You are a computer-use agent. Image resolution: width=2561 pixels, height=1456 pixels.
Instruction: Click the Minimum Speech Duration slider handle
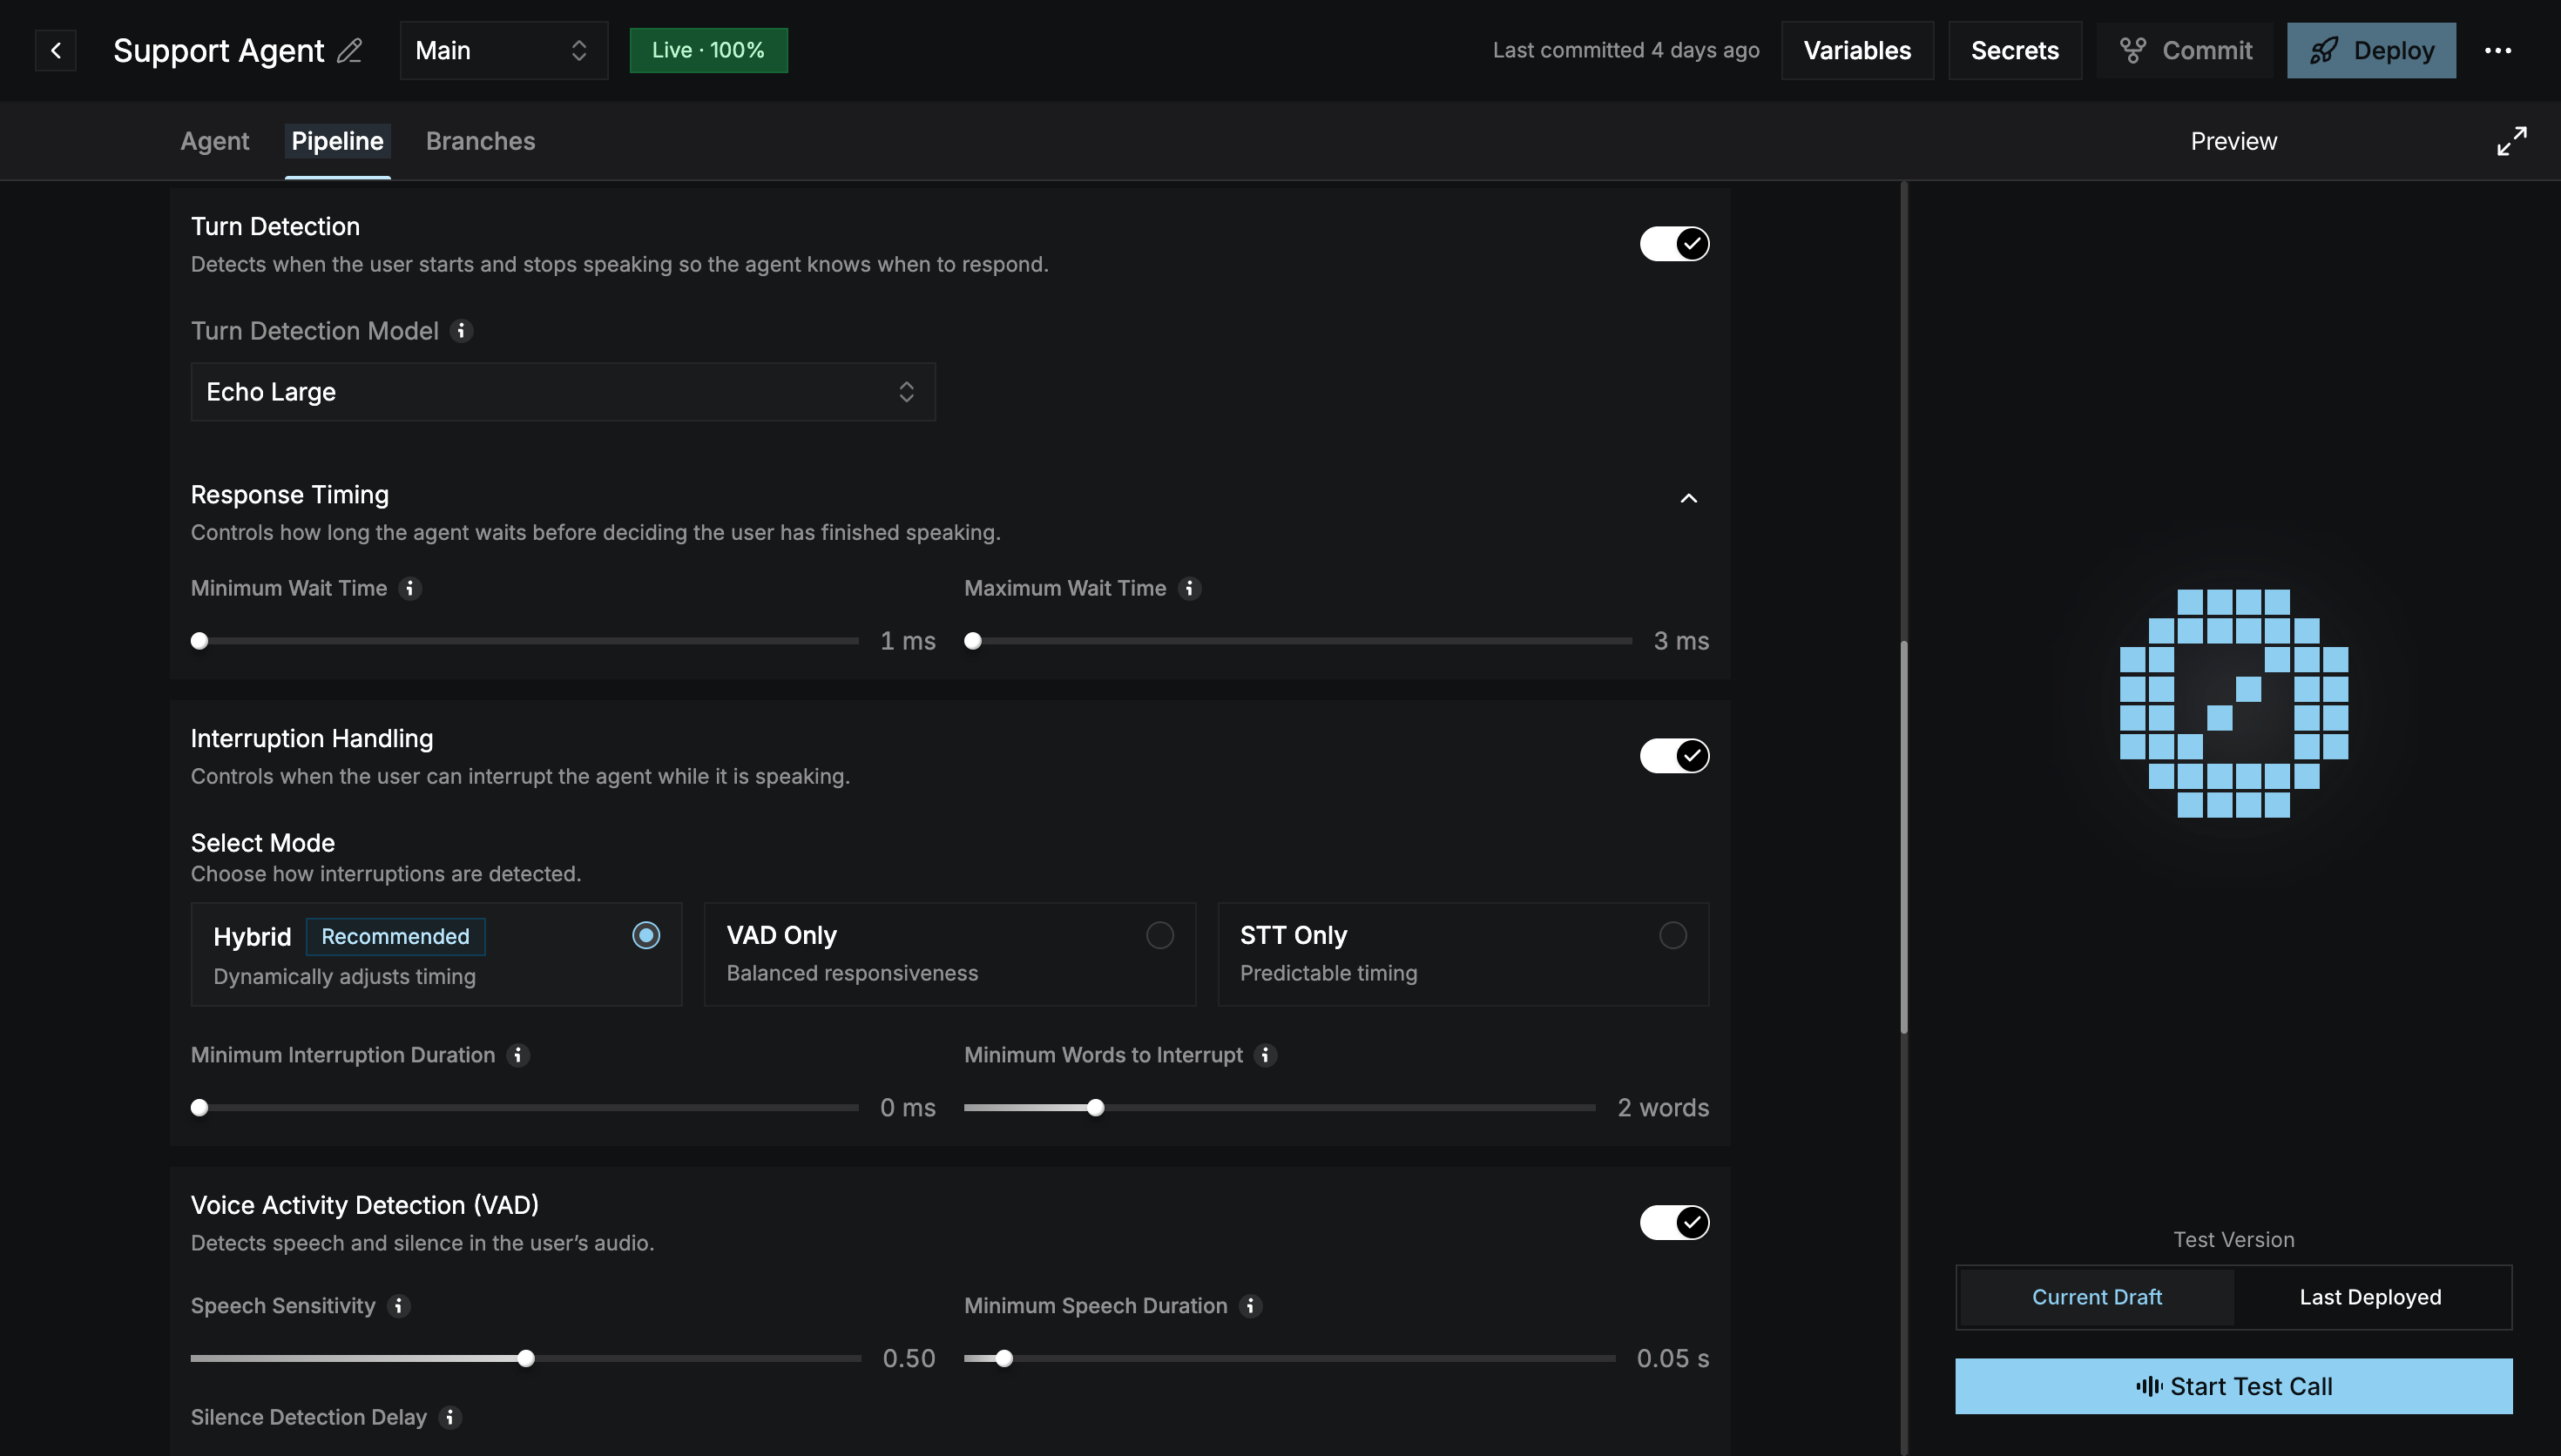[1004, 1358]
